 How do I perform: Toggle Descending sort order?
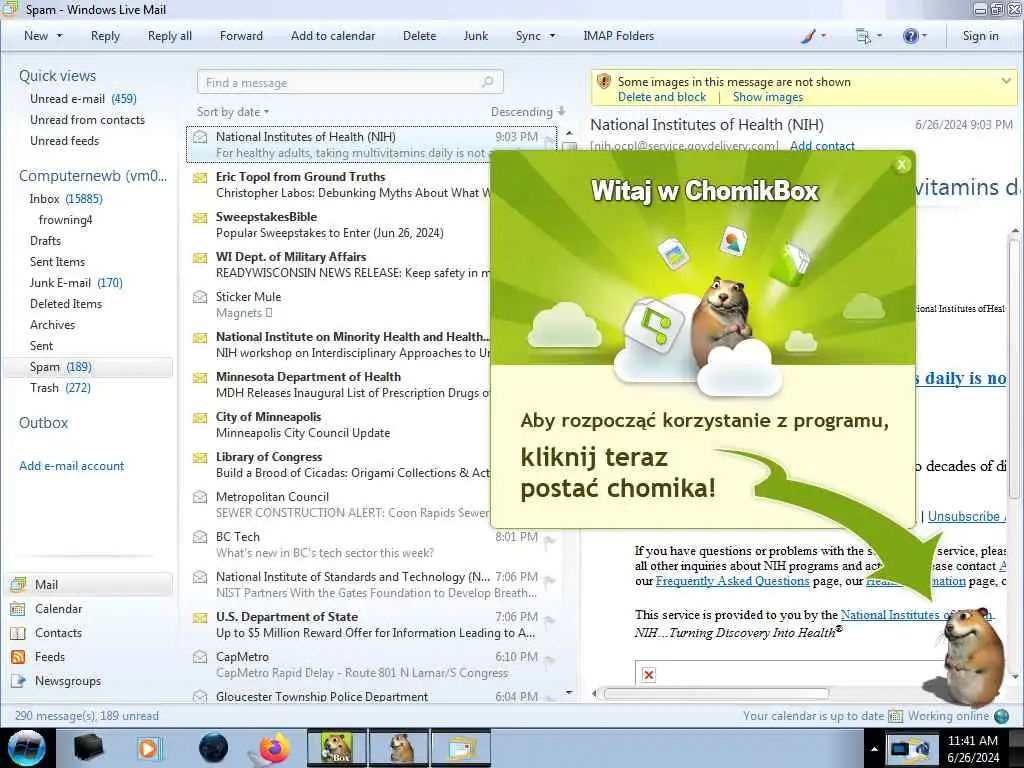[x=528, y=112]
